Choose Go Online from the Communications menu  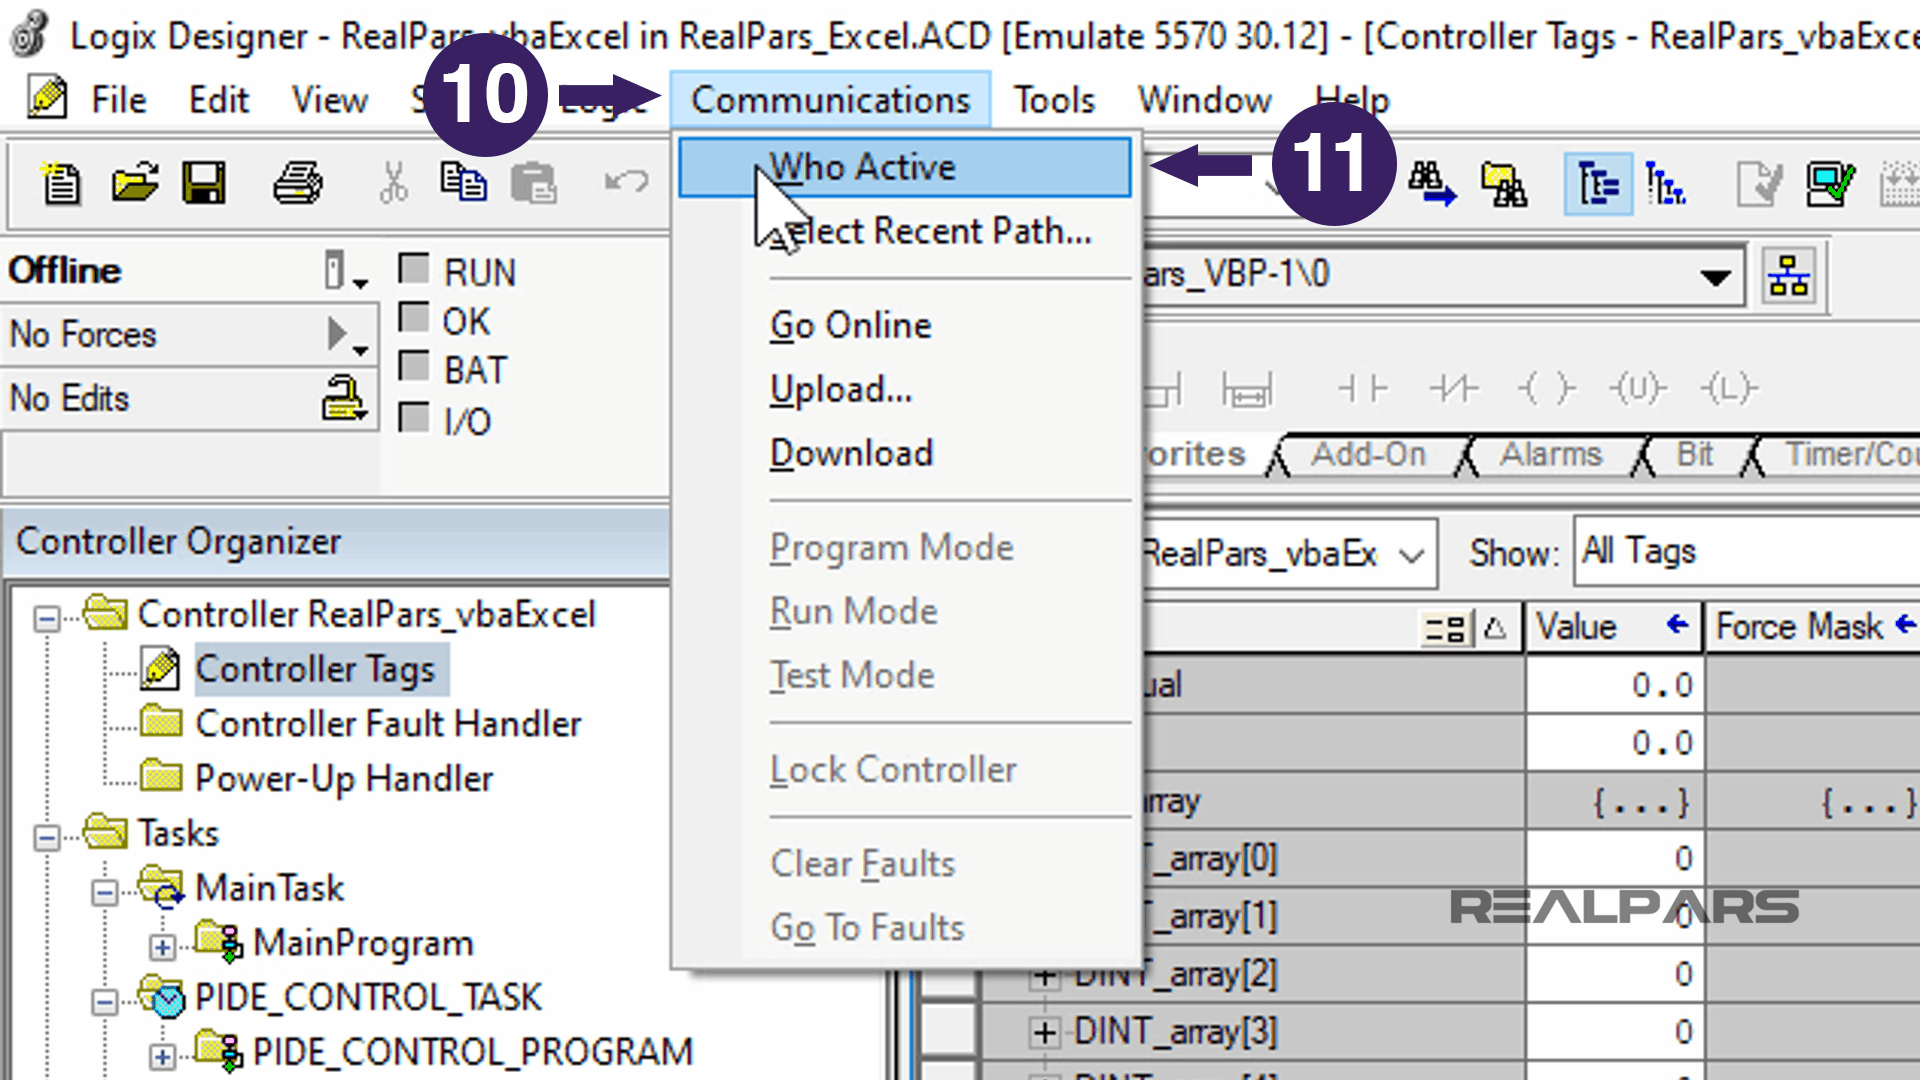pos(849,324)
